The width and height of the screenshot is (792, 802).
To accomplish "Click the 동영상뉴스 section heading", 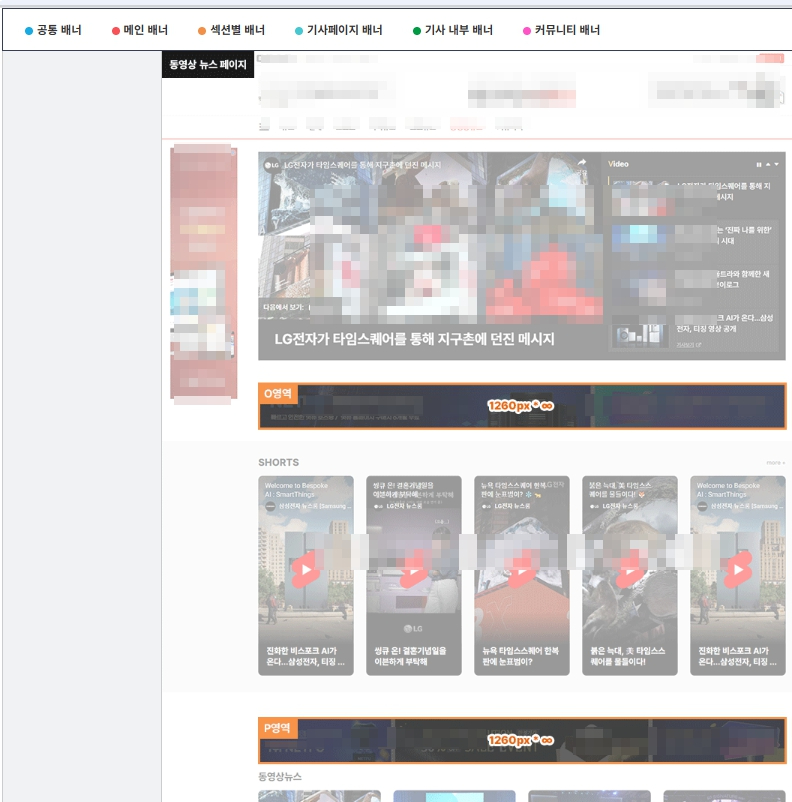I will 280,776.
